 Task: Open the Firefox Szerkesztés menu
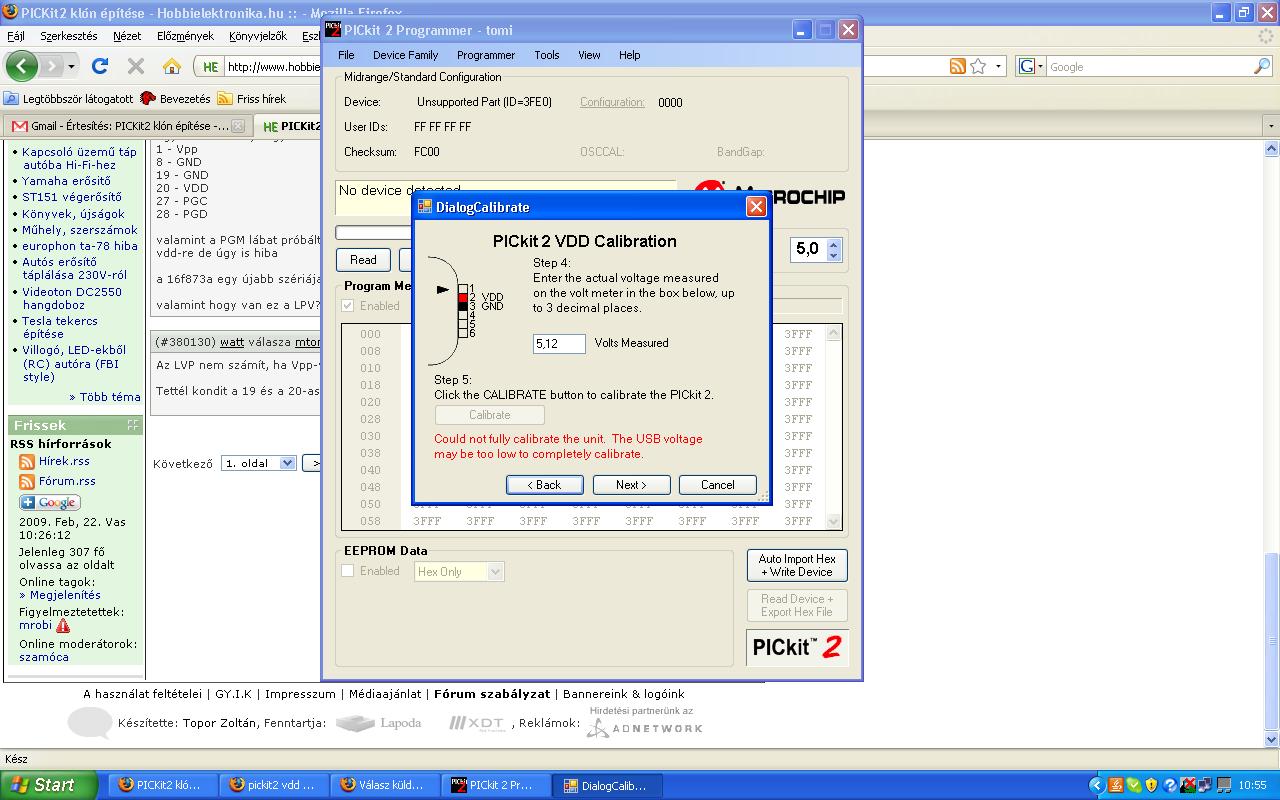coord(69,36)
